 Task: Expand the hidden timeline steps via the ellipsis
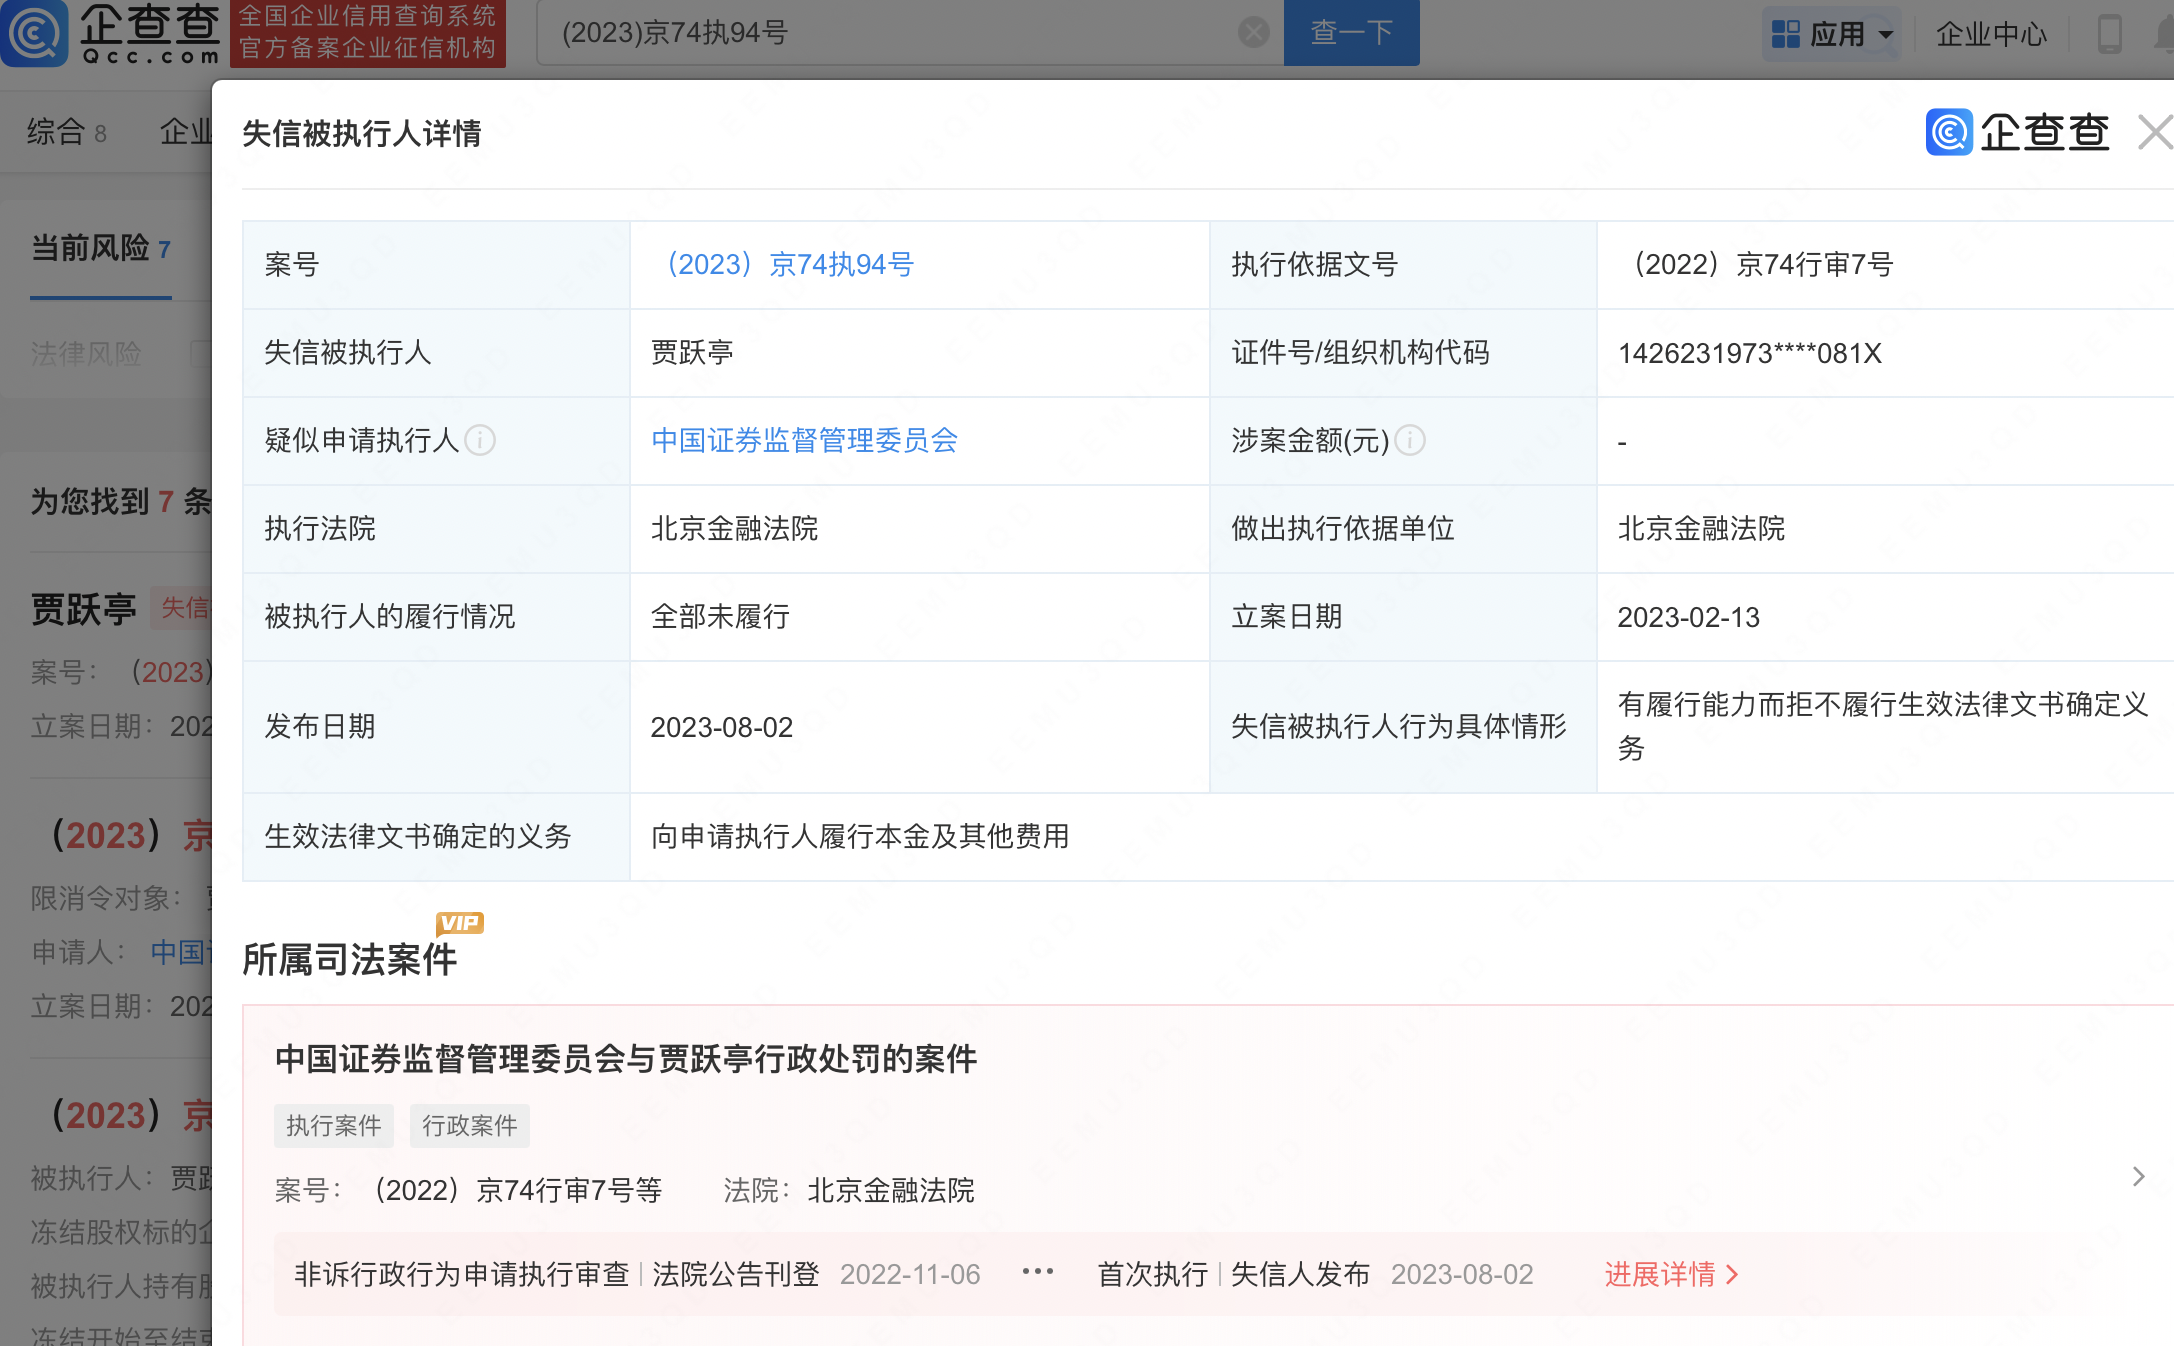(1037, 1270)
